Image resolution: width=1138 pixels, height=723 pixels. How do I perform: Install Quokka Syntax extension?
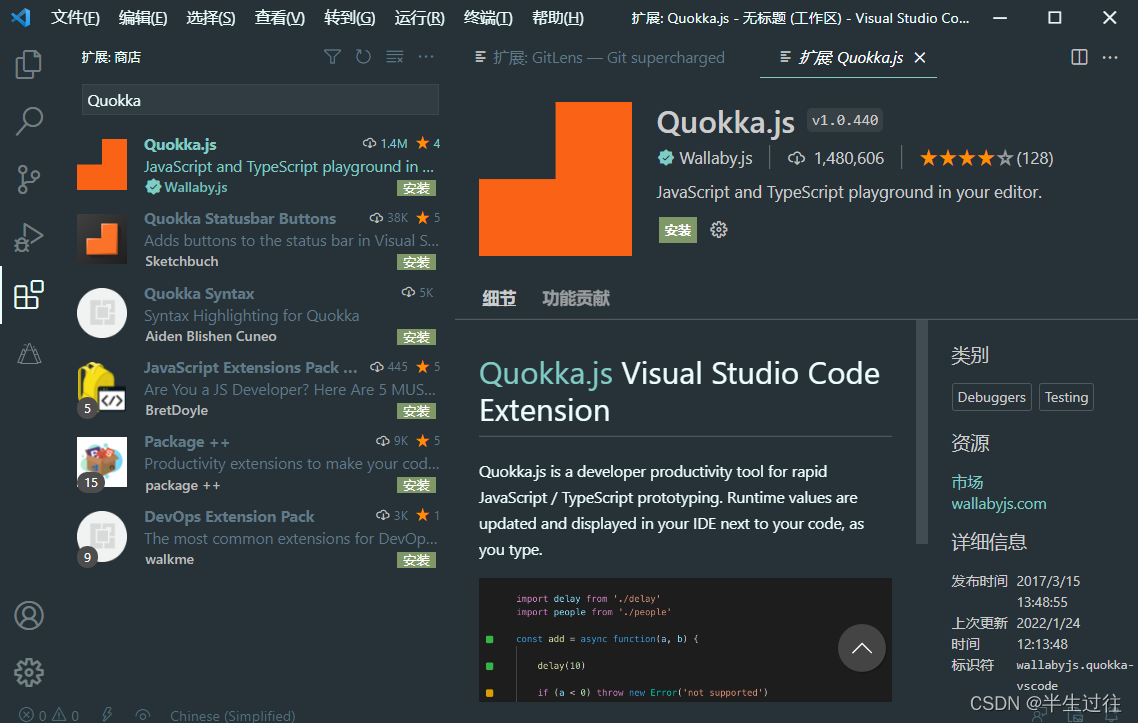click(417, 337)
